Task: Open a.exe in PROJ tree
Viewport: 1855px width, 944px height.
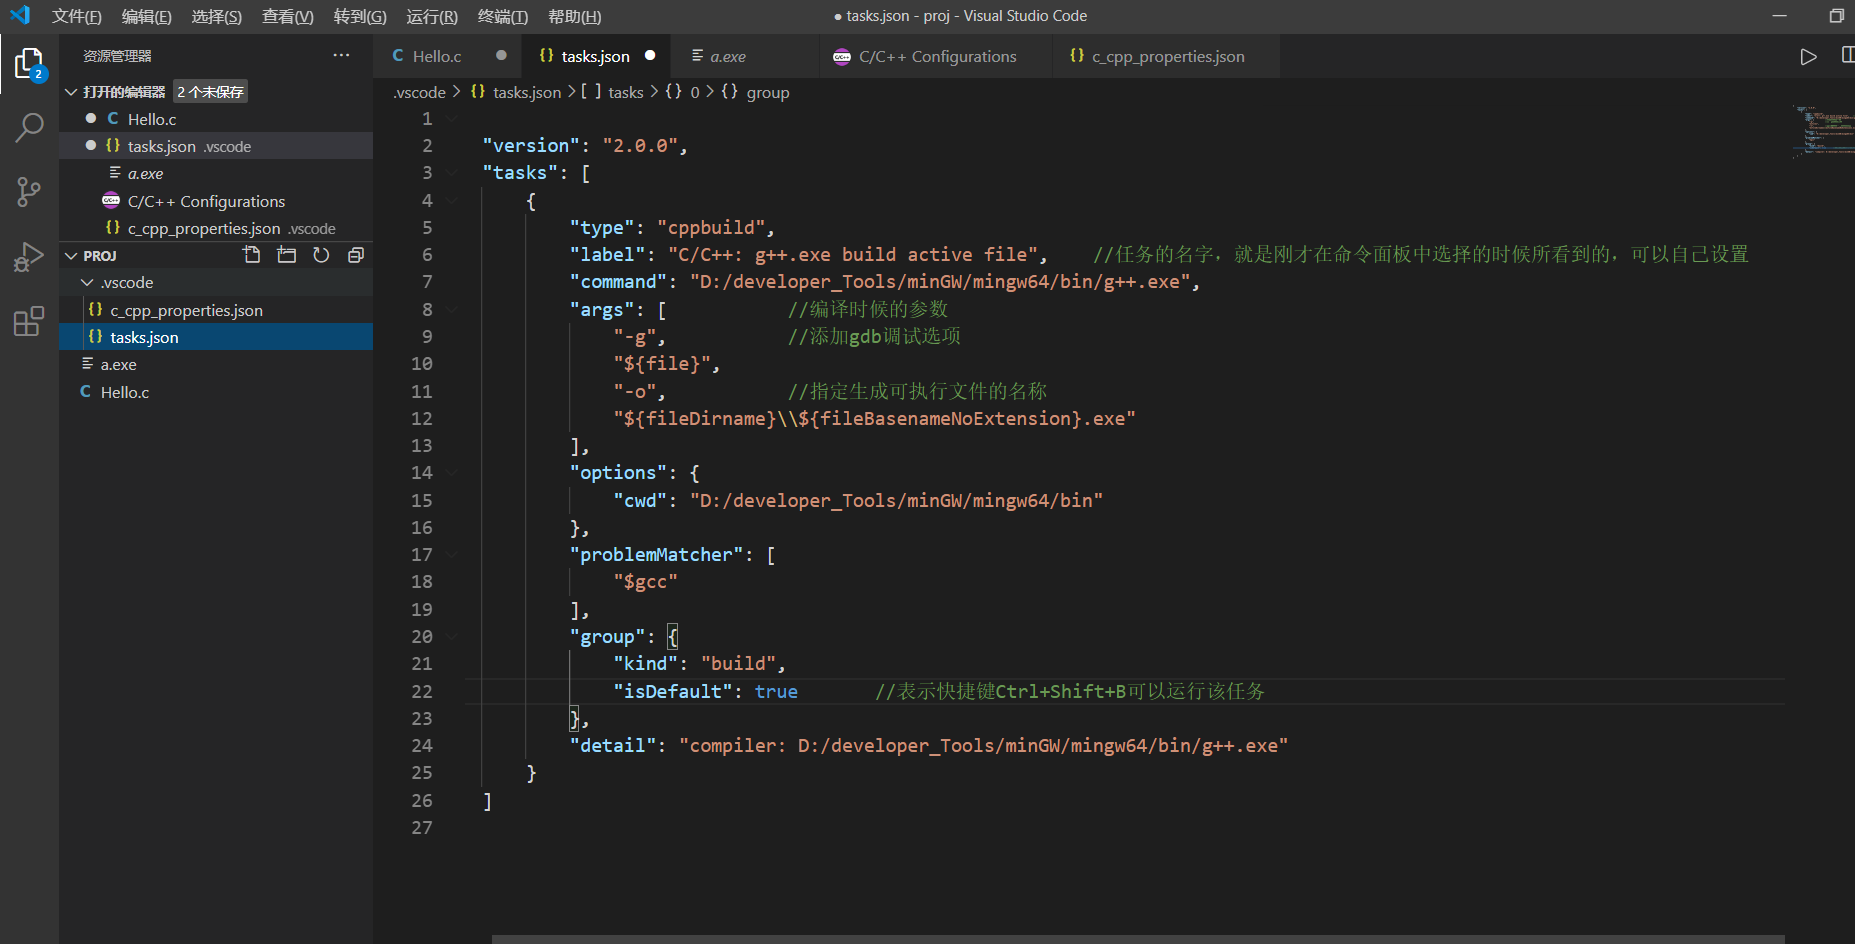Action: (216, 364)
